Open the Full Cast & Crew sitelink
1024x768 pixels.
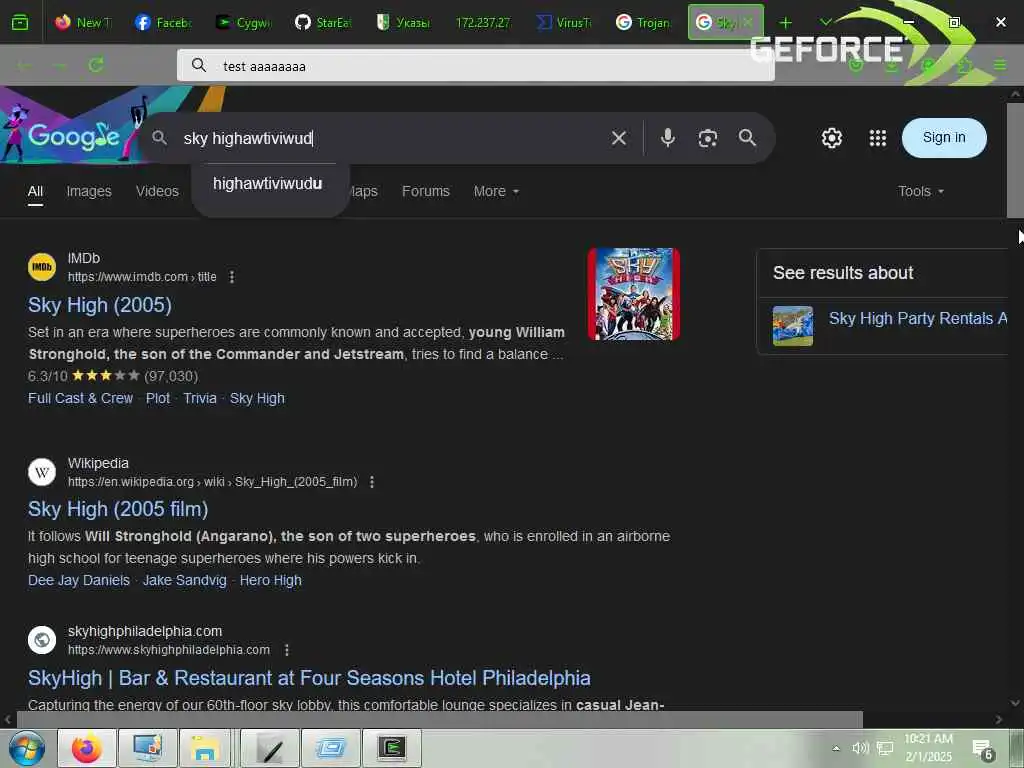(x=80, y=398)
